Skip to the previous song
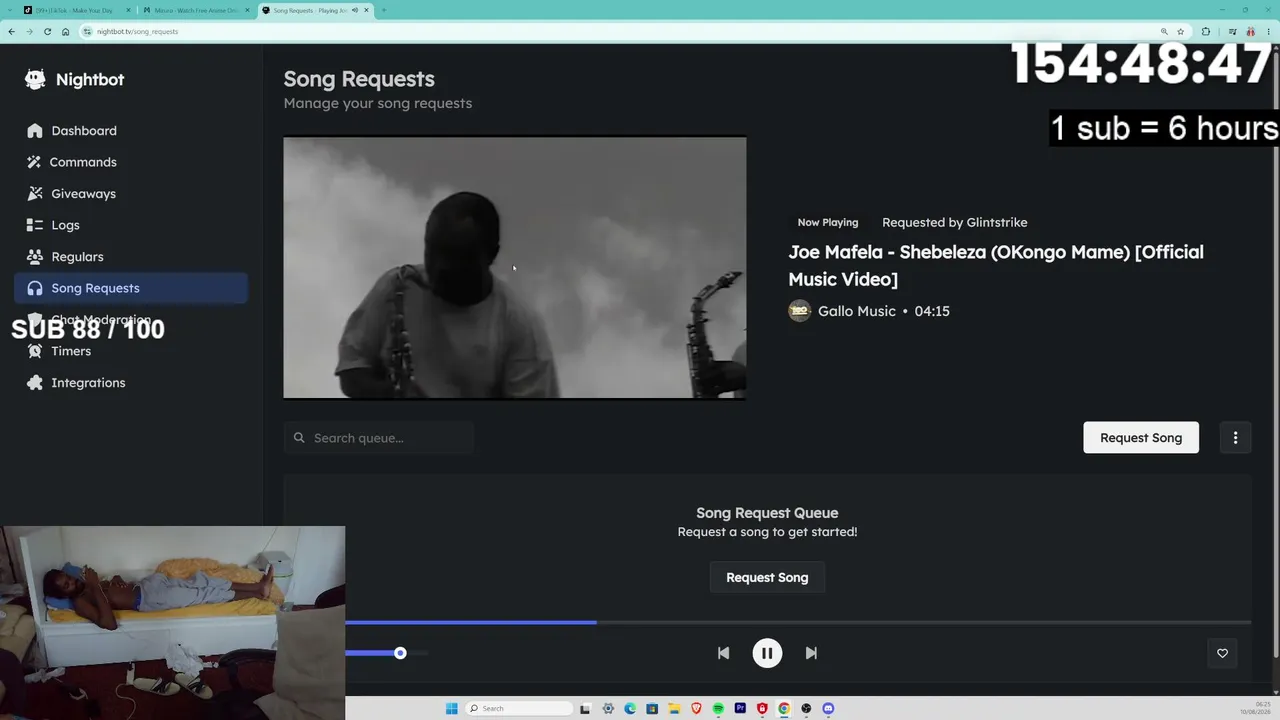The width and height of the screenshot is (1280, 720). (x=723, y=653)
